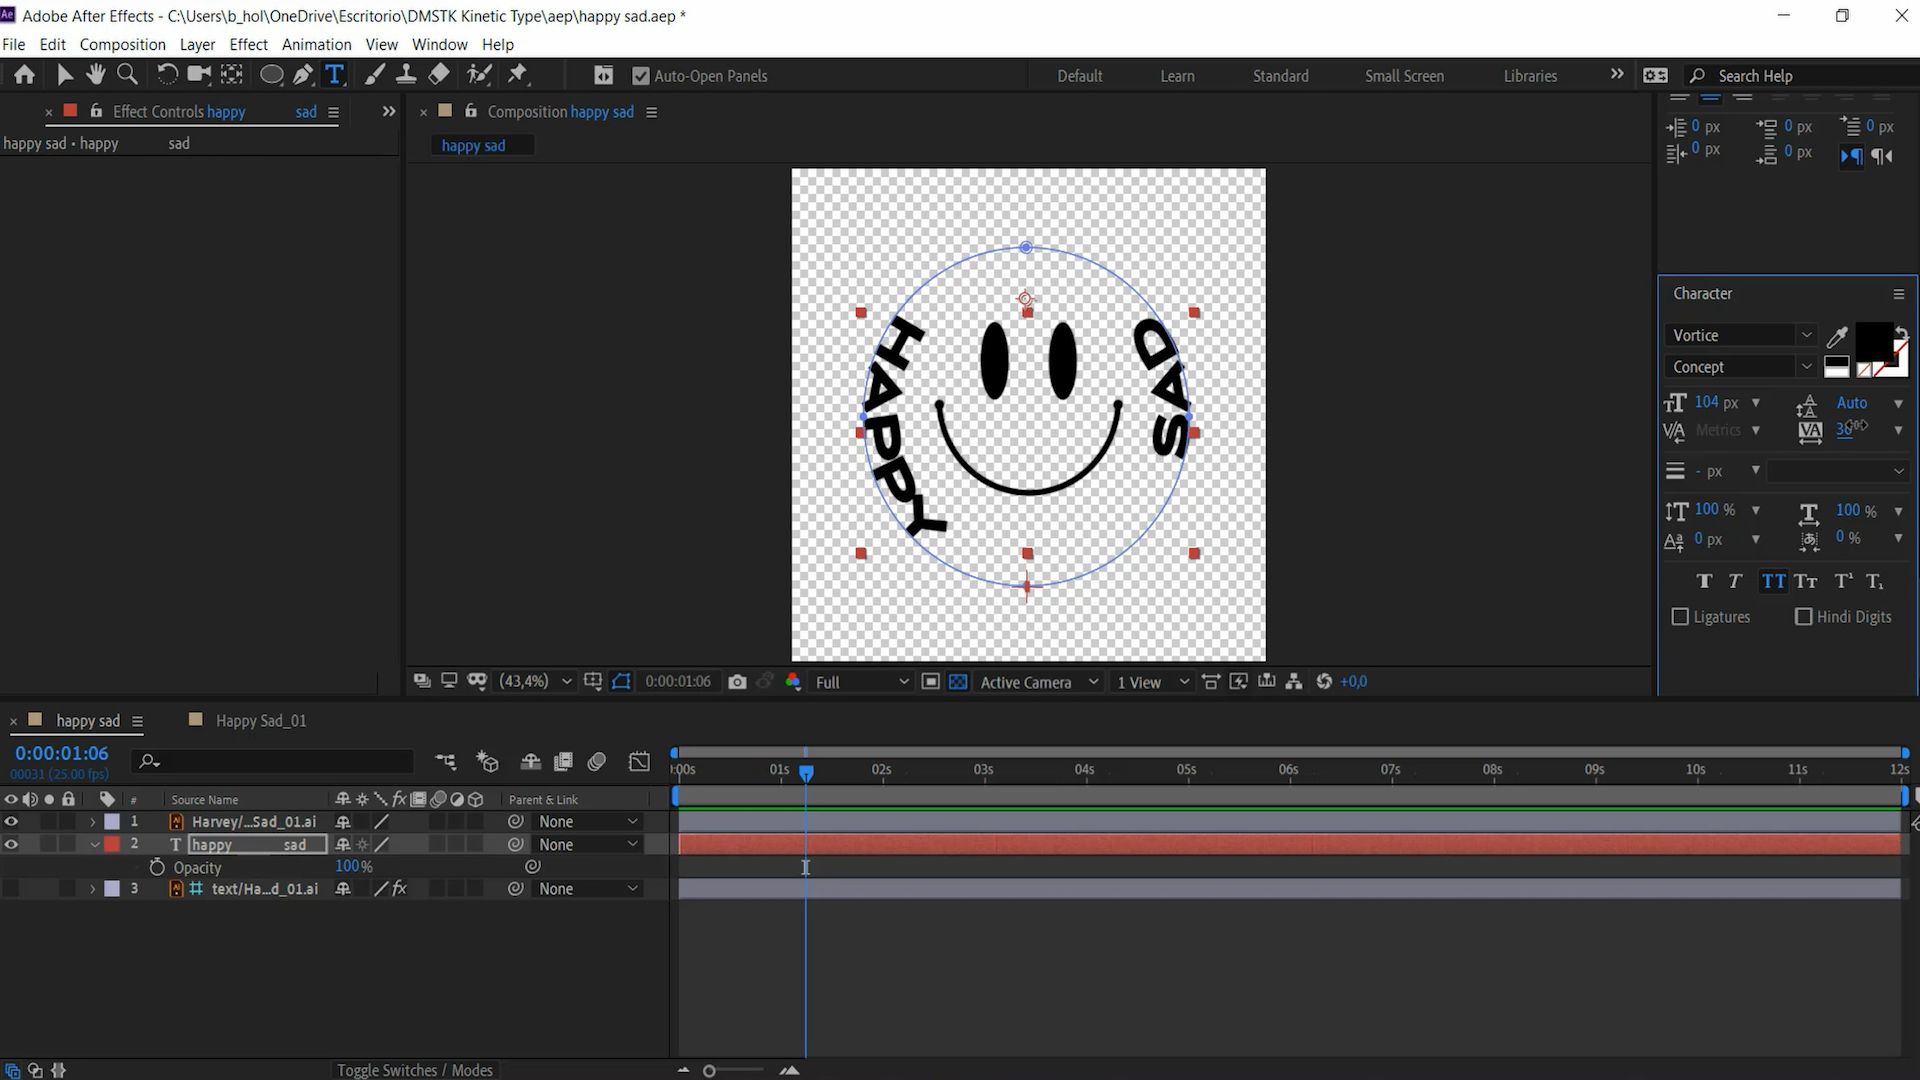
Task: Click the eyedropper in Character panel
Action: click(x=1836, y=336)
